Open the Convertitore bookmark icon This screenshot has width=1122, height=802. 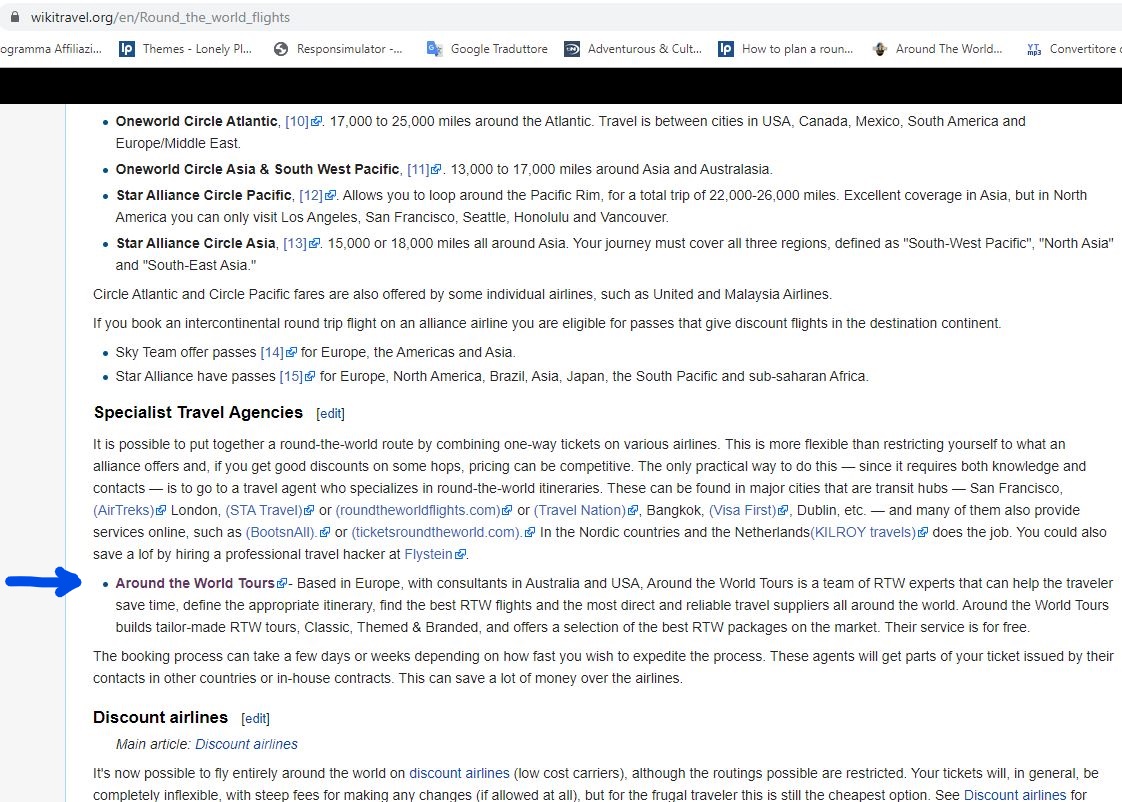pos(1034,49)
